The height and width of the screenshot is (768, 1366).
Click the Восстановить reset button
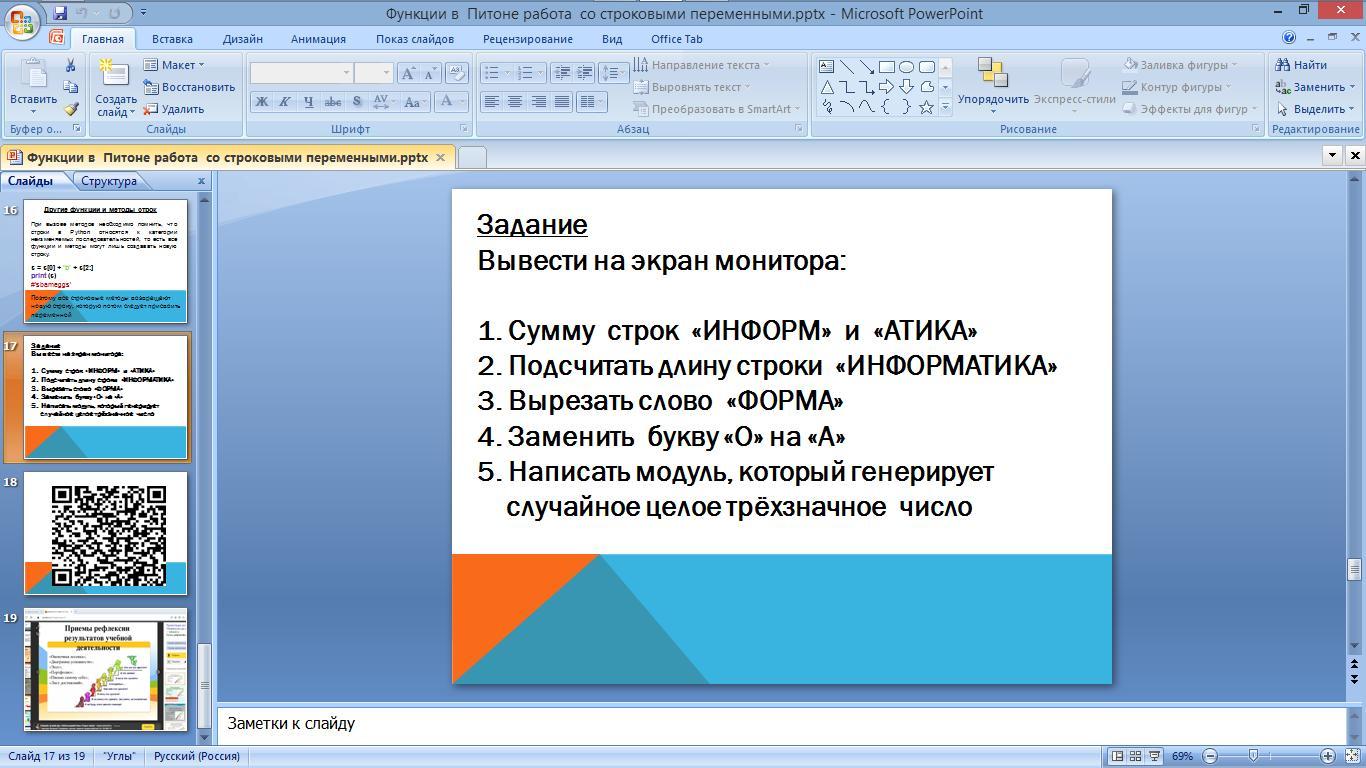(x=189, y=87)
